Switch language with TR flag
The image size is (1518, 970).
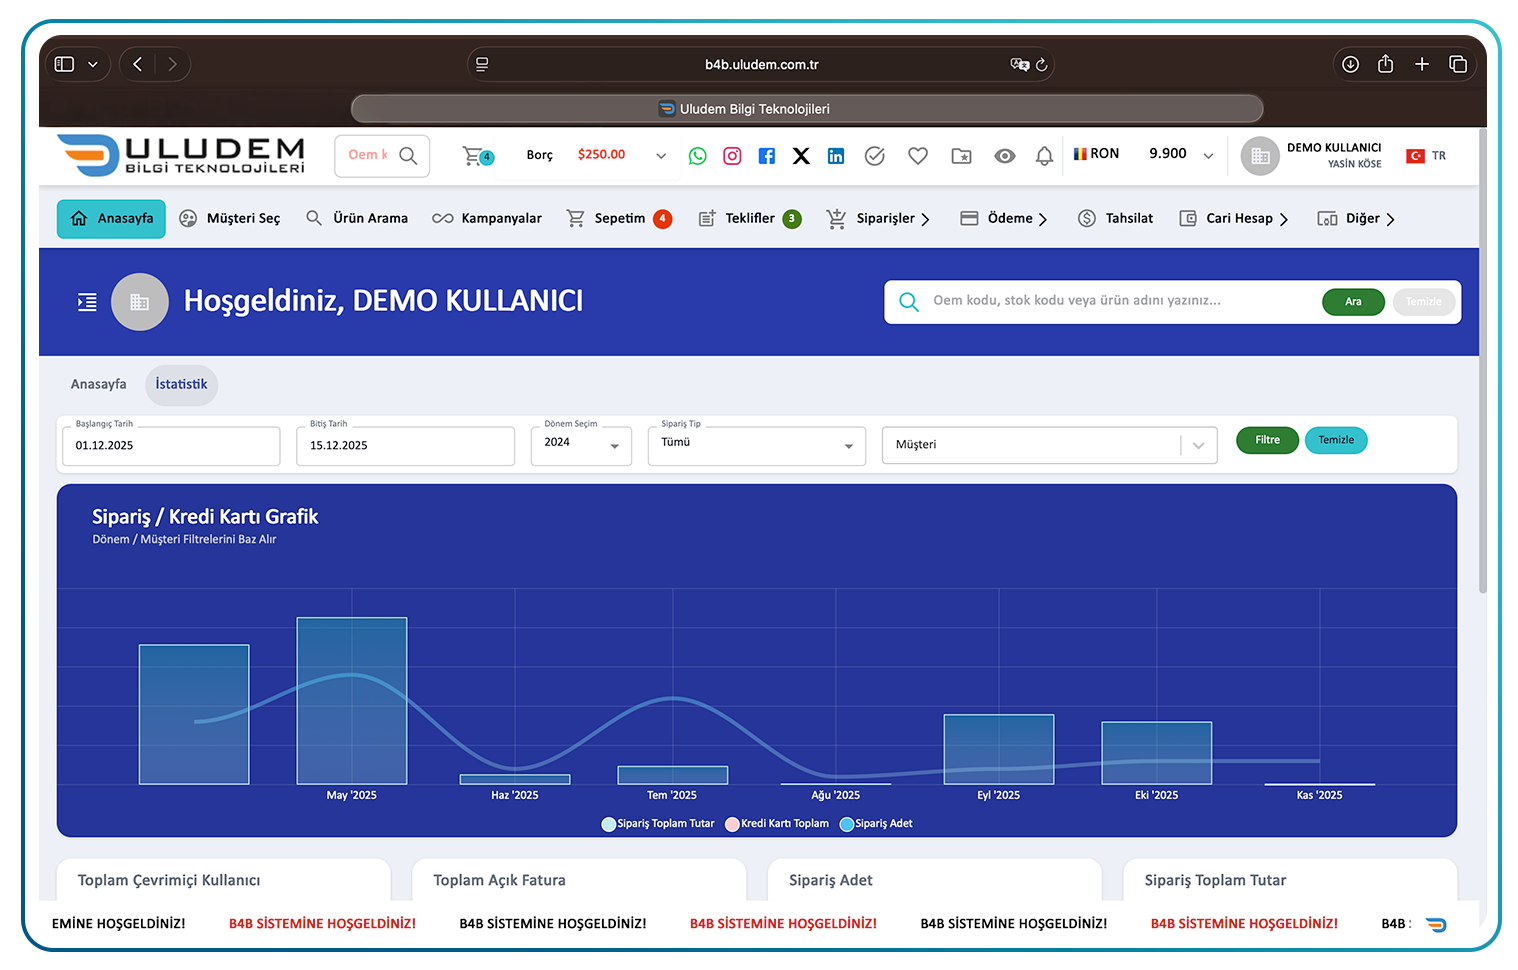coord(1426,156)
